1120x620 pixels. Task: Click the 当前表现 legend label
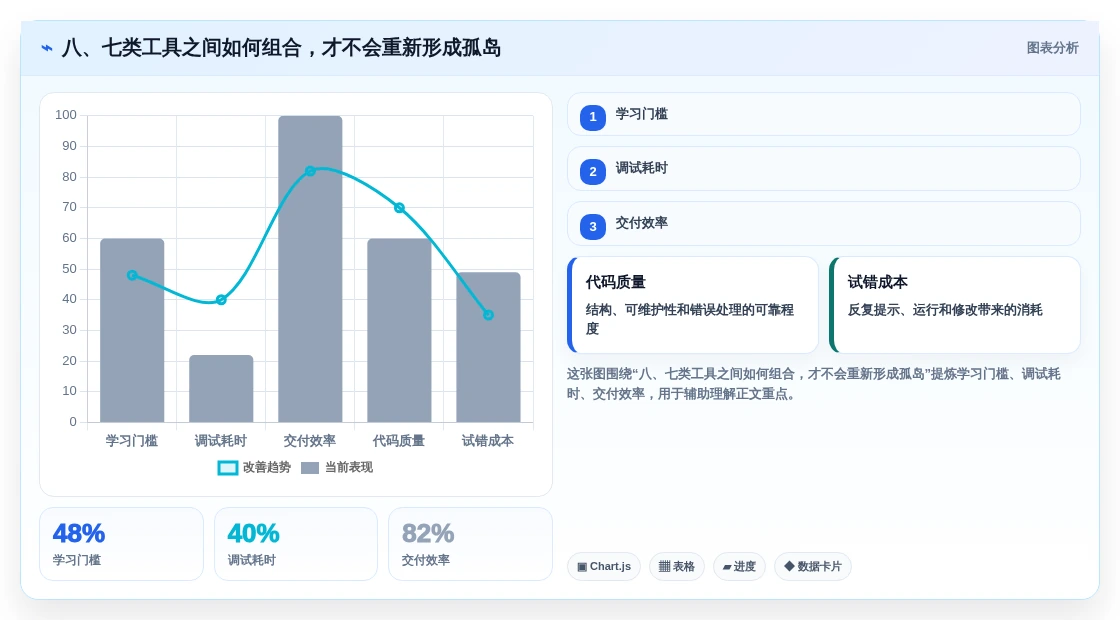click(349, 467)
